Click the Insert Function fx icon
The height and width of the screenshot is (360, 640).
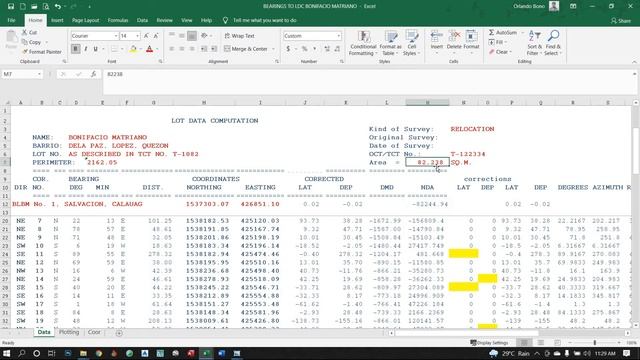[93, 74]
